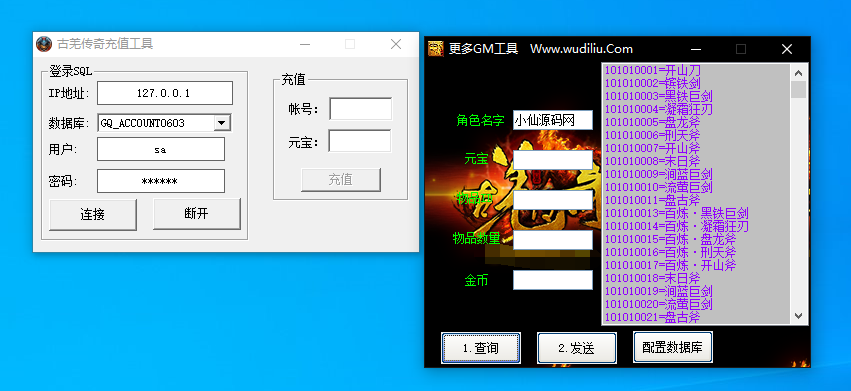This screenshot has height=391, width=851.
Task: Select list row 101010014=百炼·凝霜狂刃
Action: (x=696, y=226)
